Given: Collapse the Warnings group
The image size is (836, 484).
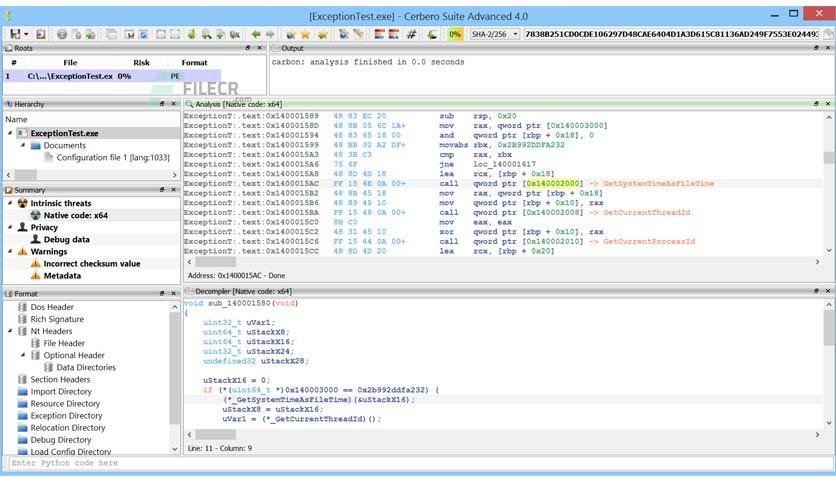Looking at the screenshot, I should (x=10, y=252).
